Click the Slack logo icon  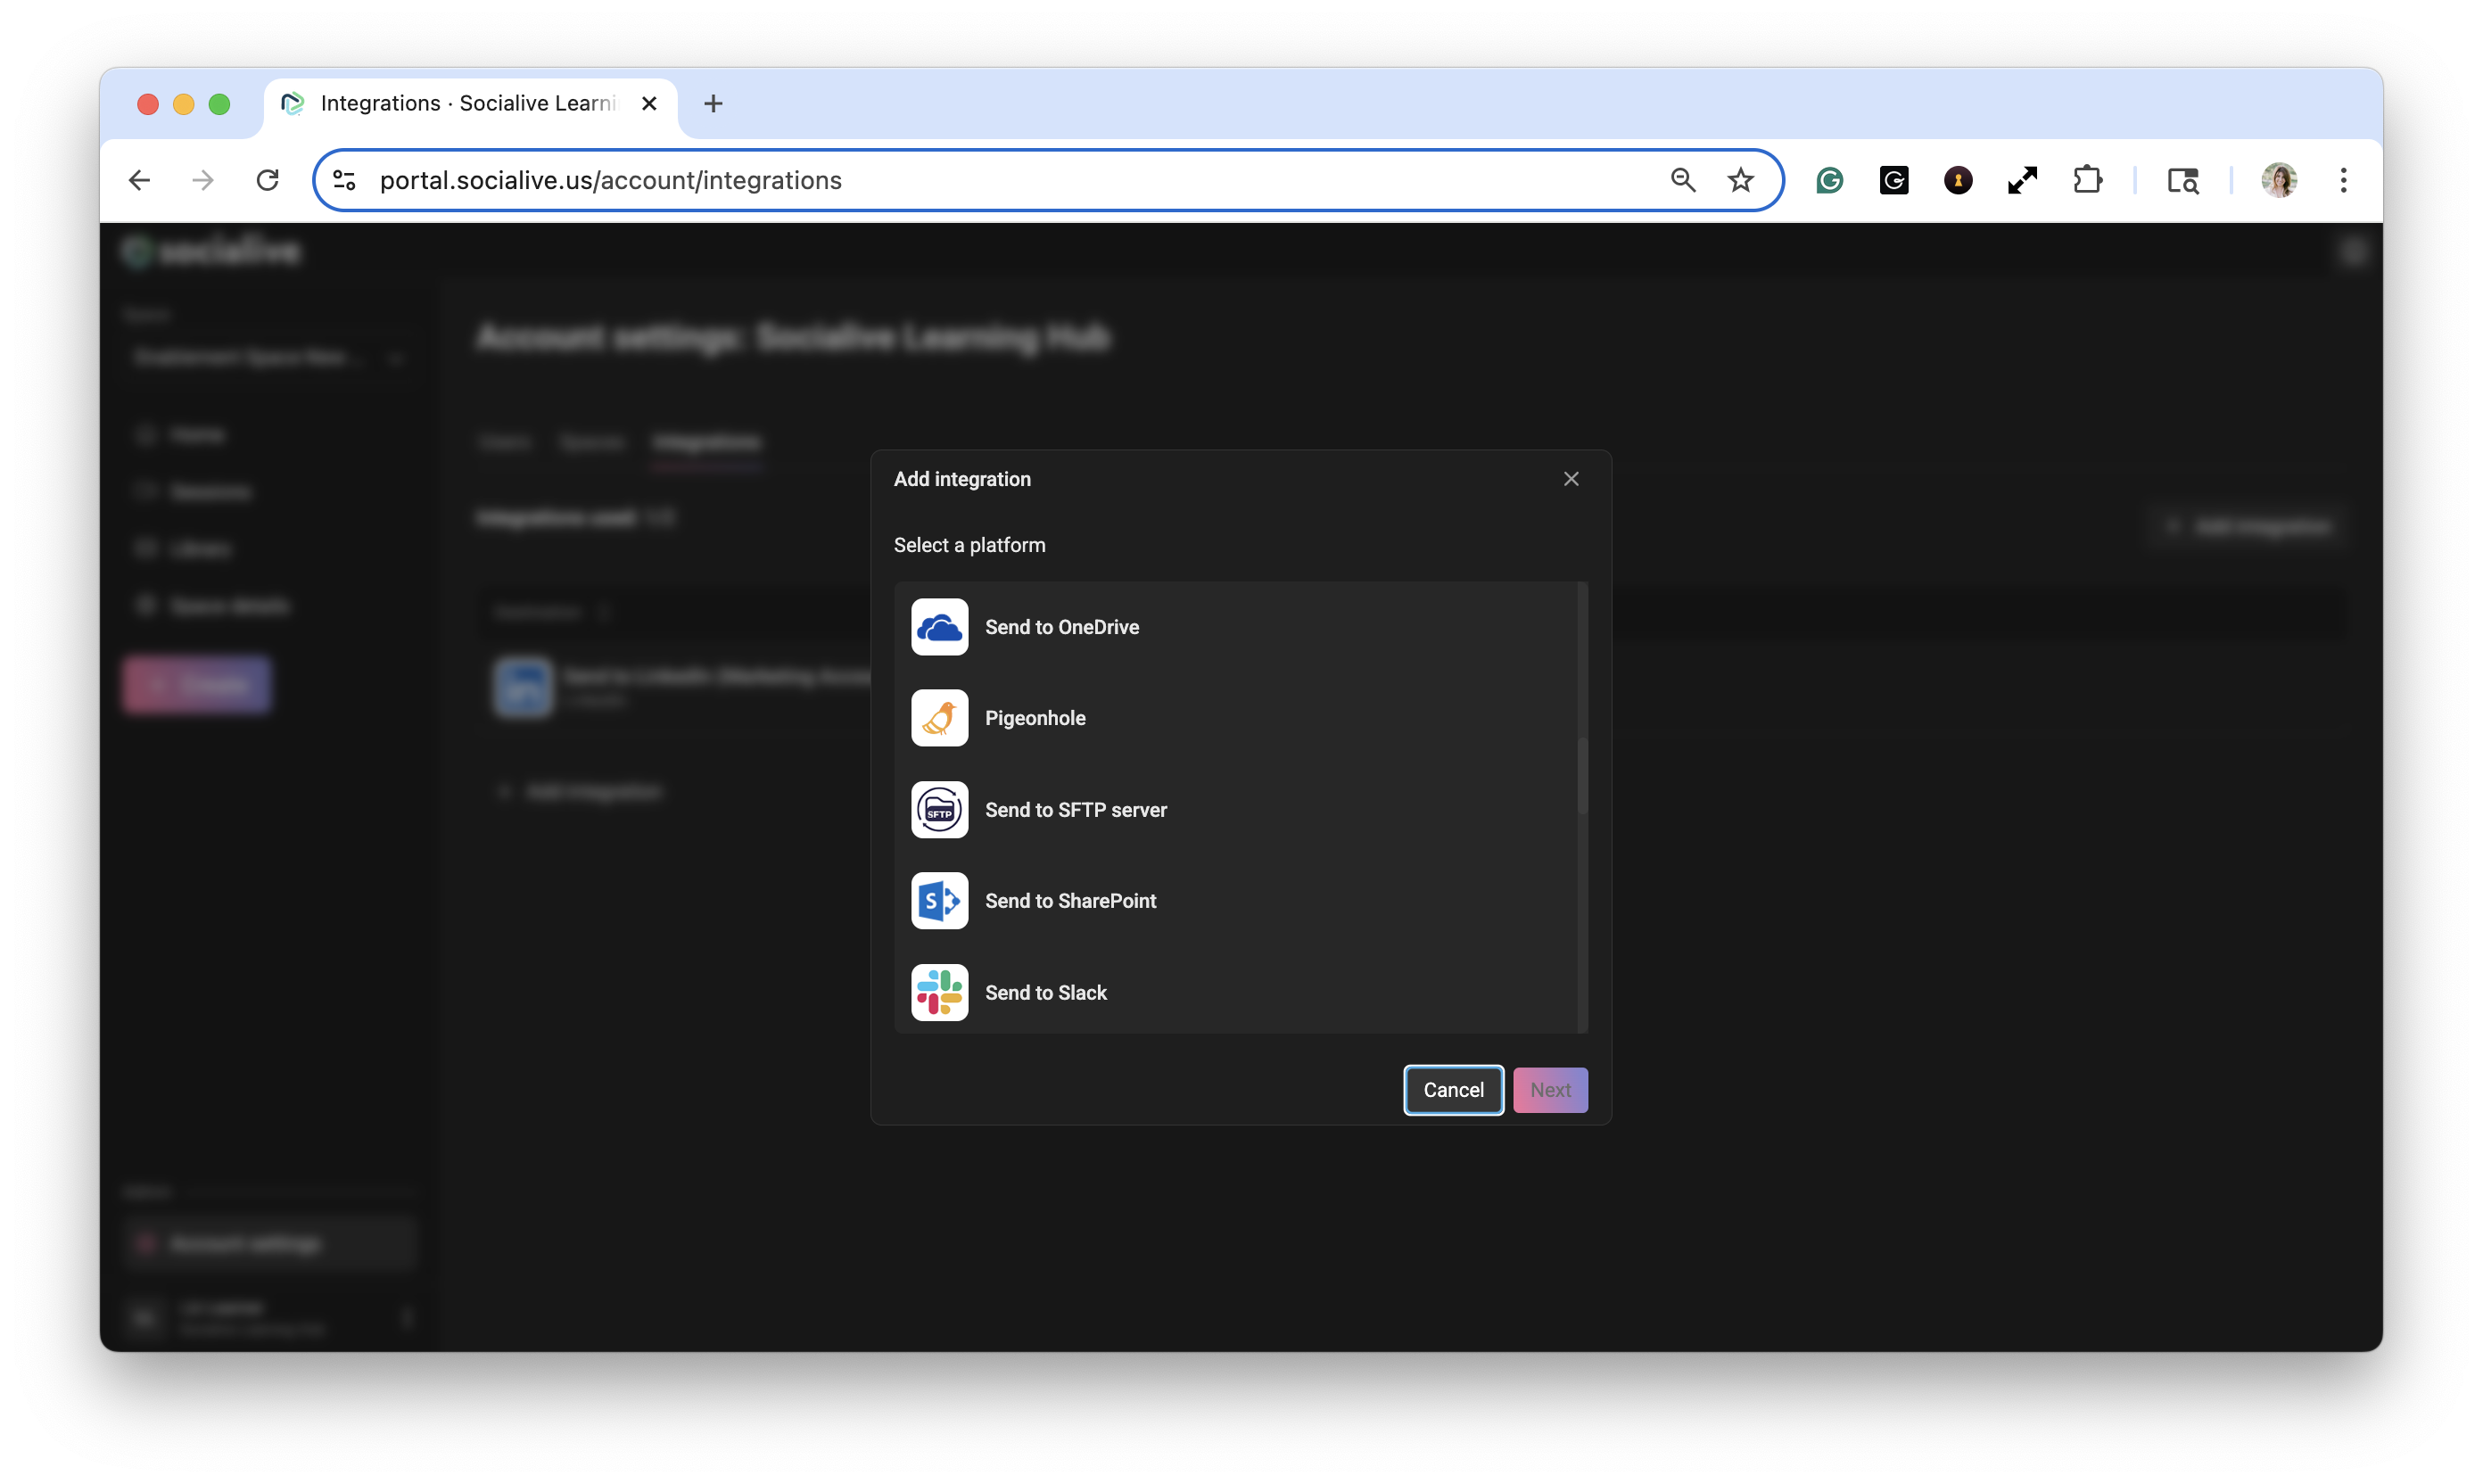(x=939, y=992)
